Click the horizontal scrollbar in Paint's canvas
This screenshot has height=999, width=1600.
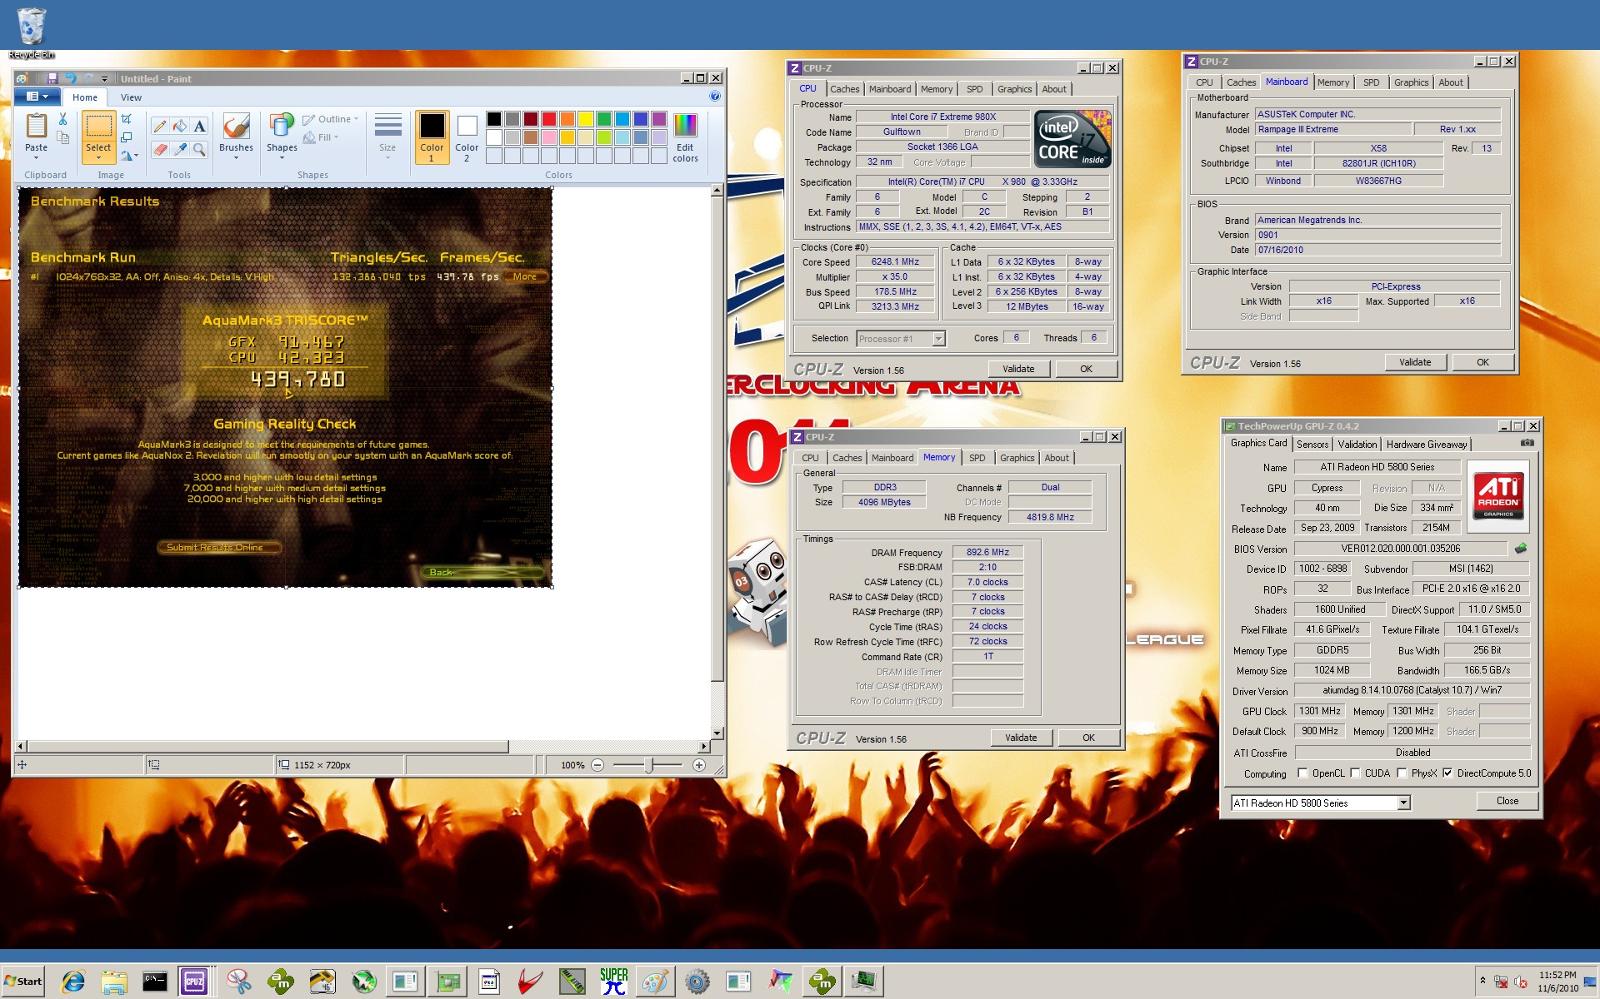(268, 746)
